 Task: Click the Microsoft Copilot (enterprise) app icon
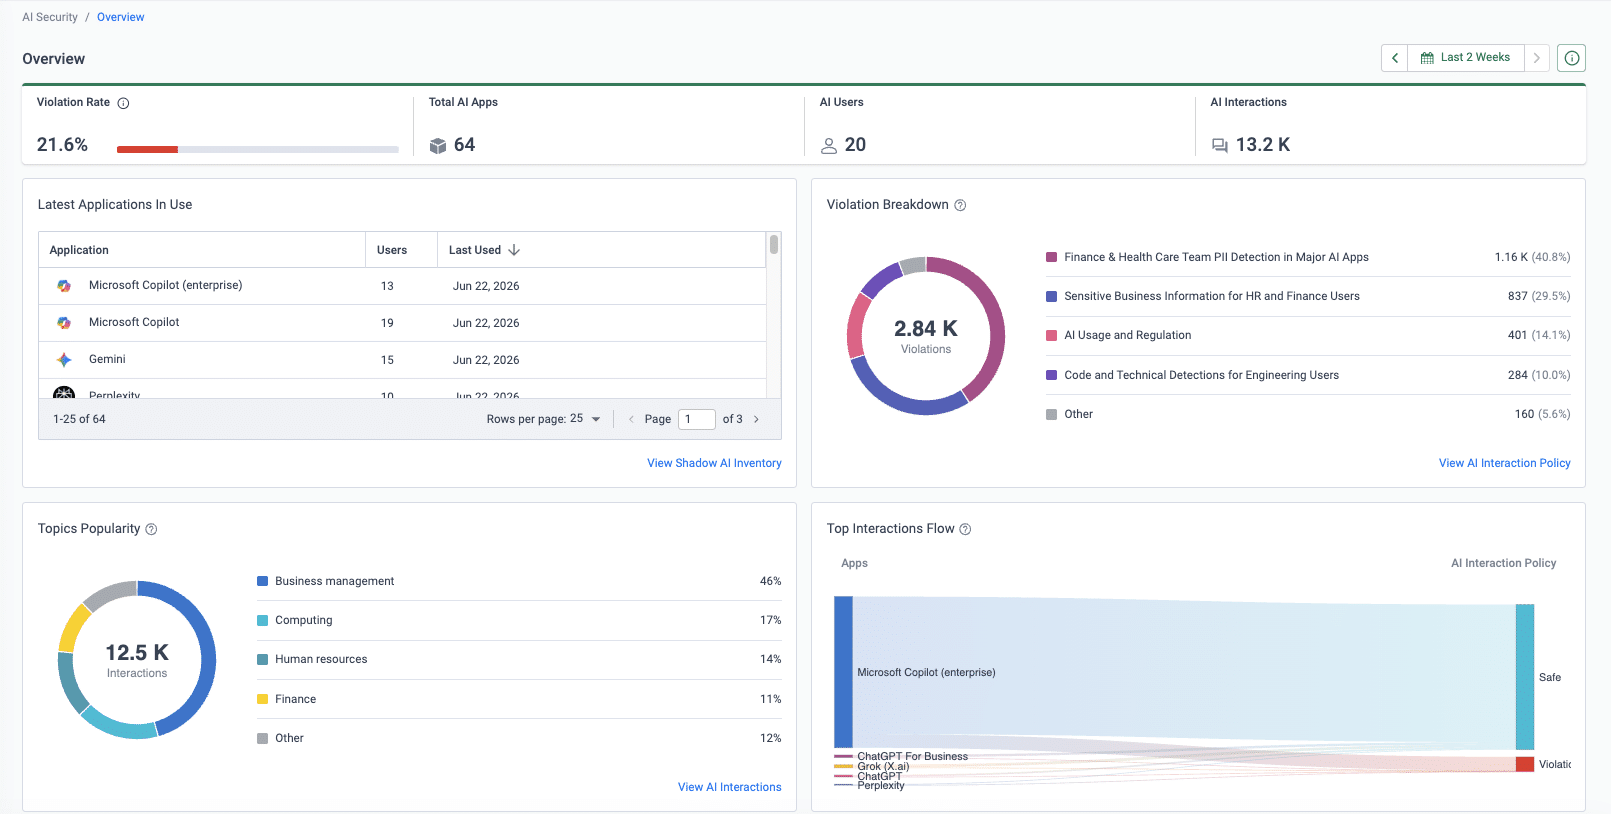tap(64, 286)
